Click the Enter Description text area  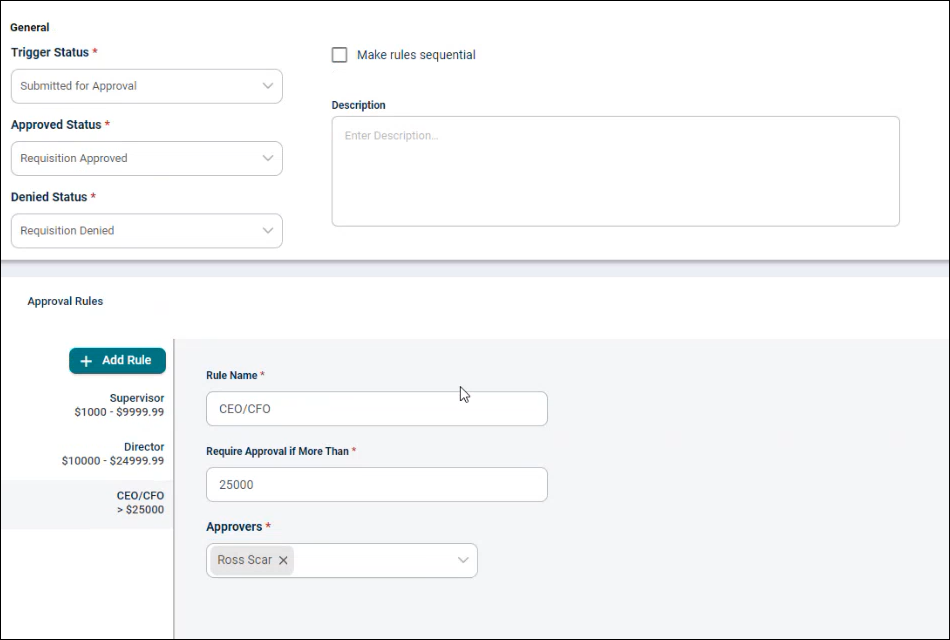[x=614, y=170]
